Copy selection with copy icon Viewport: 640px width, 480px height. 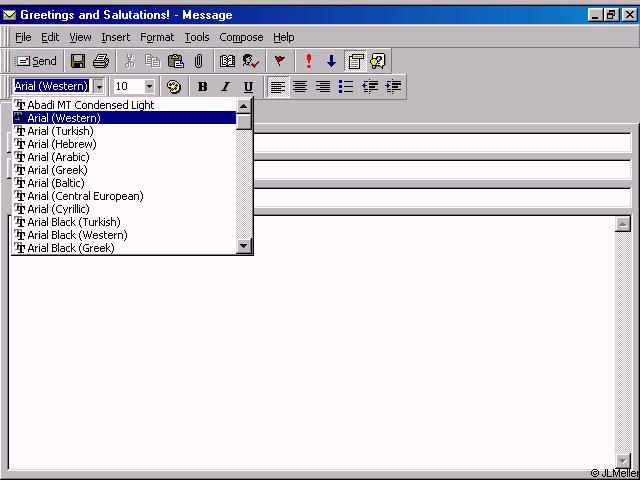point(152,61)
